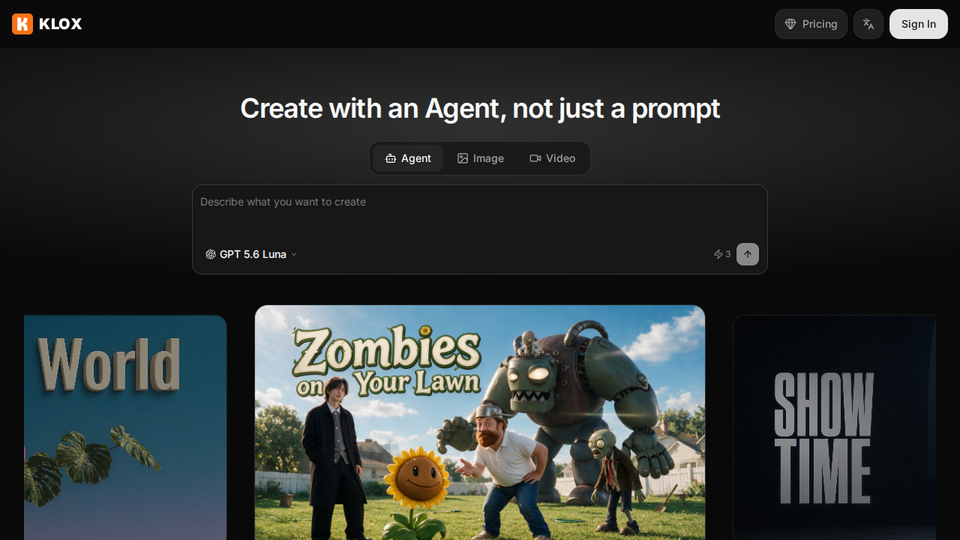Screen dimensions: 960x540
Task: Click the KLOX brand name text
Action: (60, 24)
